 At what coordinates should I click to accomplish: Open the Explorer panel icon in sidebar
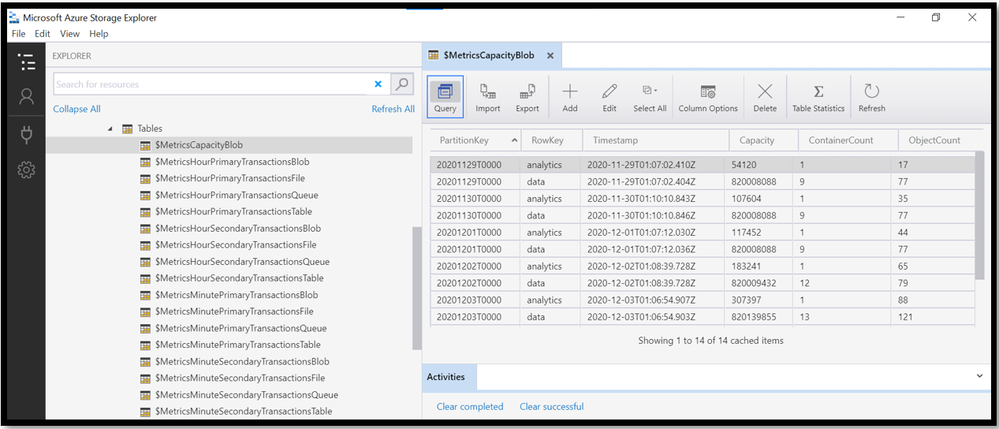26,62
